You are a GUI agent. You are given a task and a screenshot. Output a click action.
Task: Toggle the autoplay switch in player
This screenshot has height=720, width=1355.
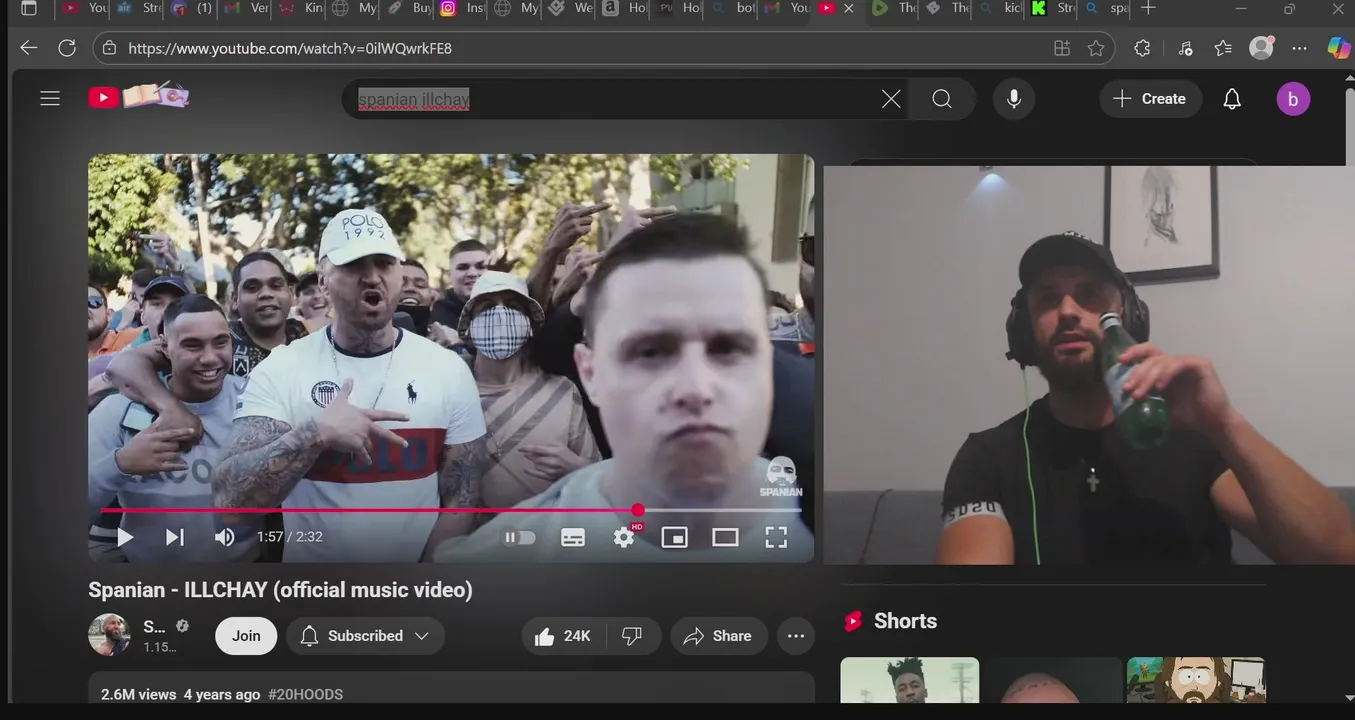(x=519, y=537)
